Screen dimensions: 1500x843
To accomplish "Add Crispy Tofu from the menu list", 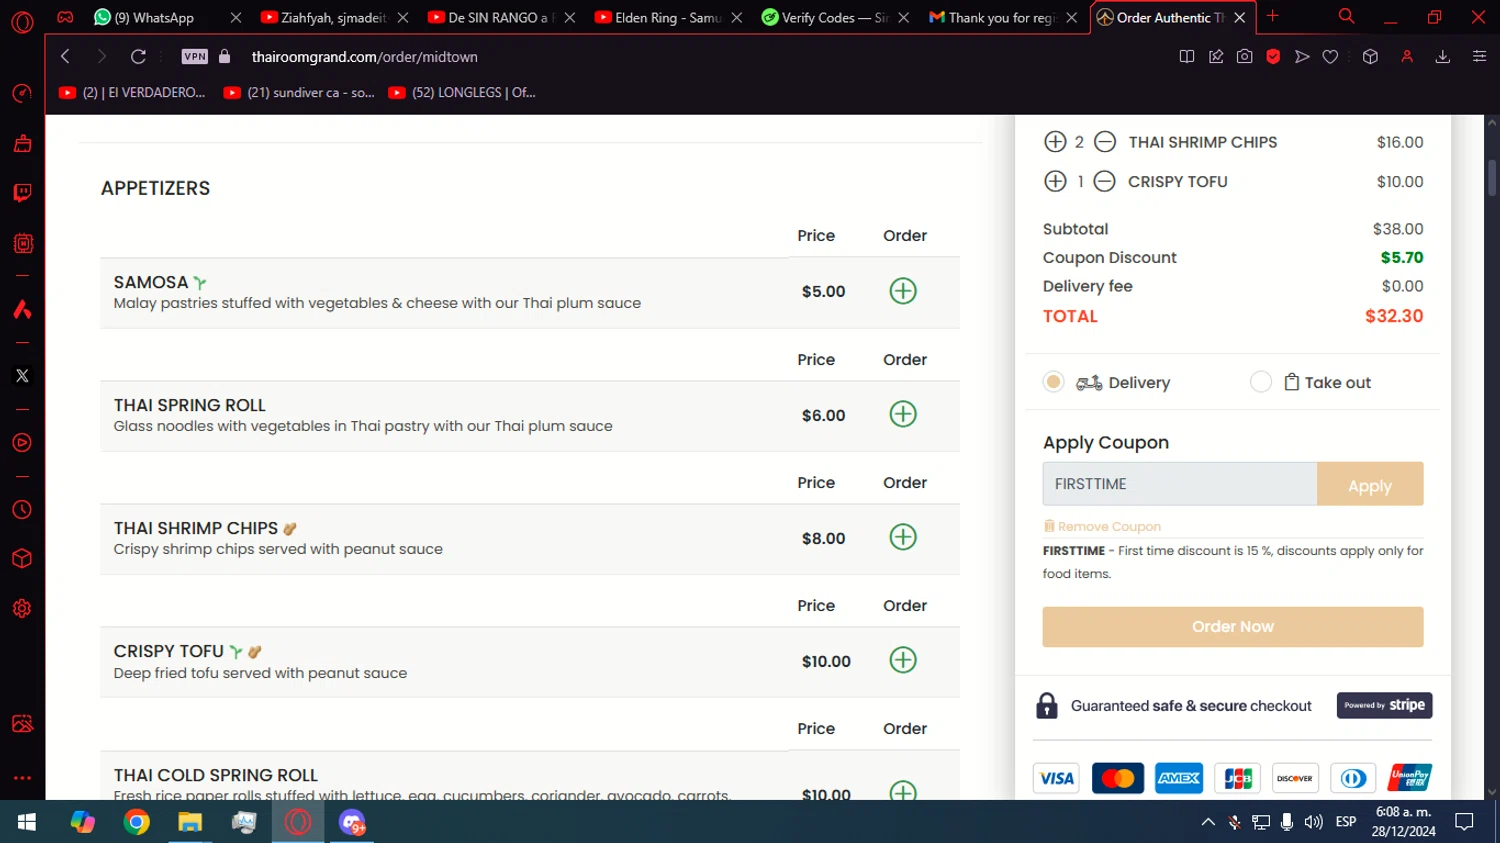I will pyautogui.click(x=903, y=660).
